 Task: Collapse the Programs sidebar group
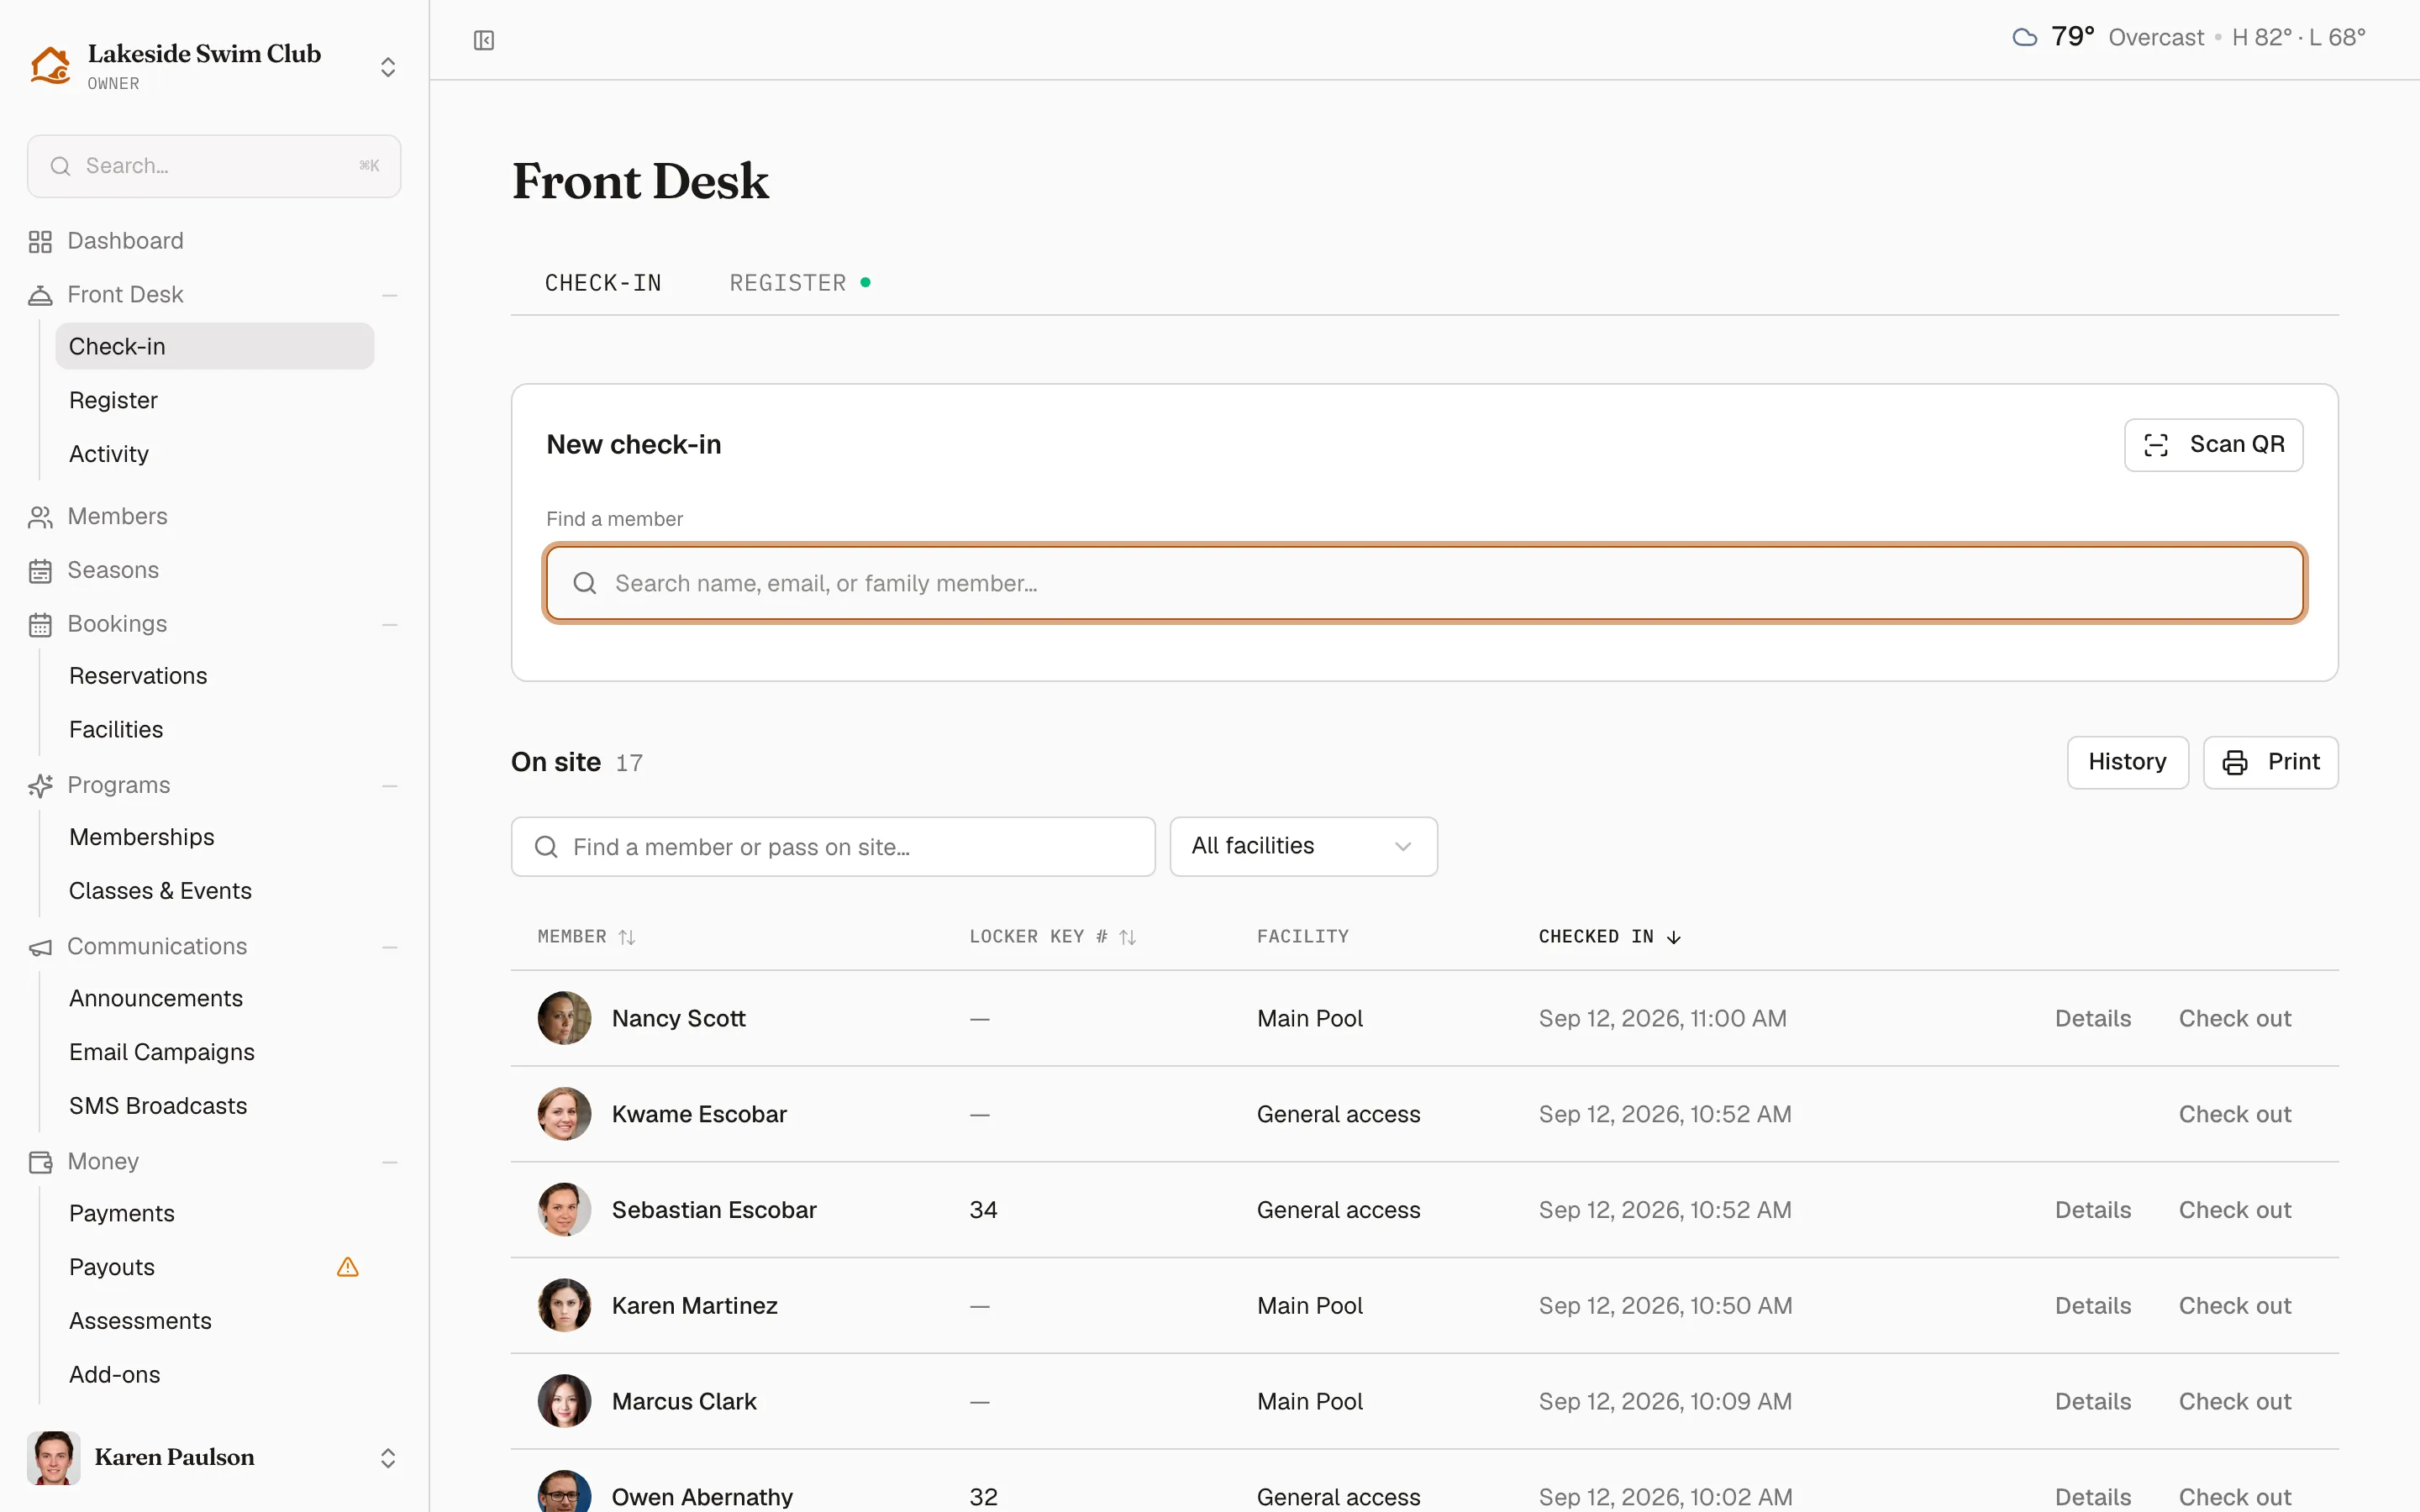390,786
